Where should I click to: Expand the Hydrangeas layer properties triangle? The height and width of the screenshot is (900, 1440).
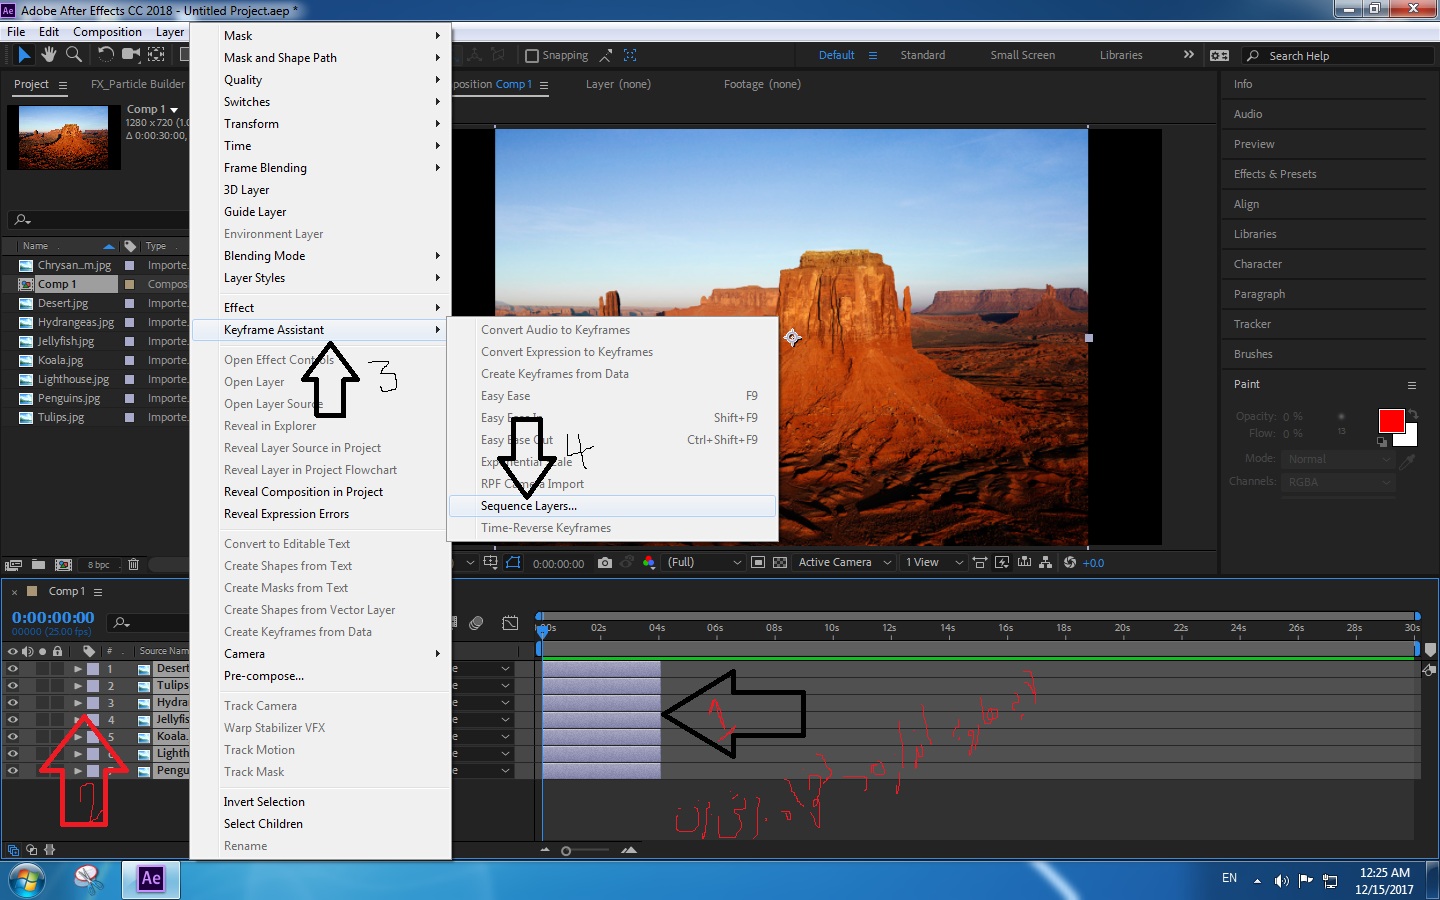77,703
